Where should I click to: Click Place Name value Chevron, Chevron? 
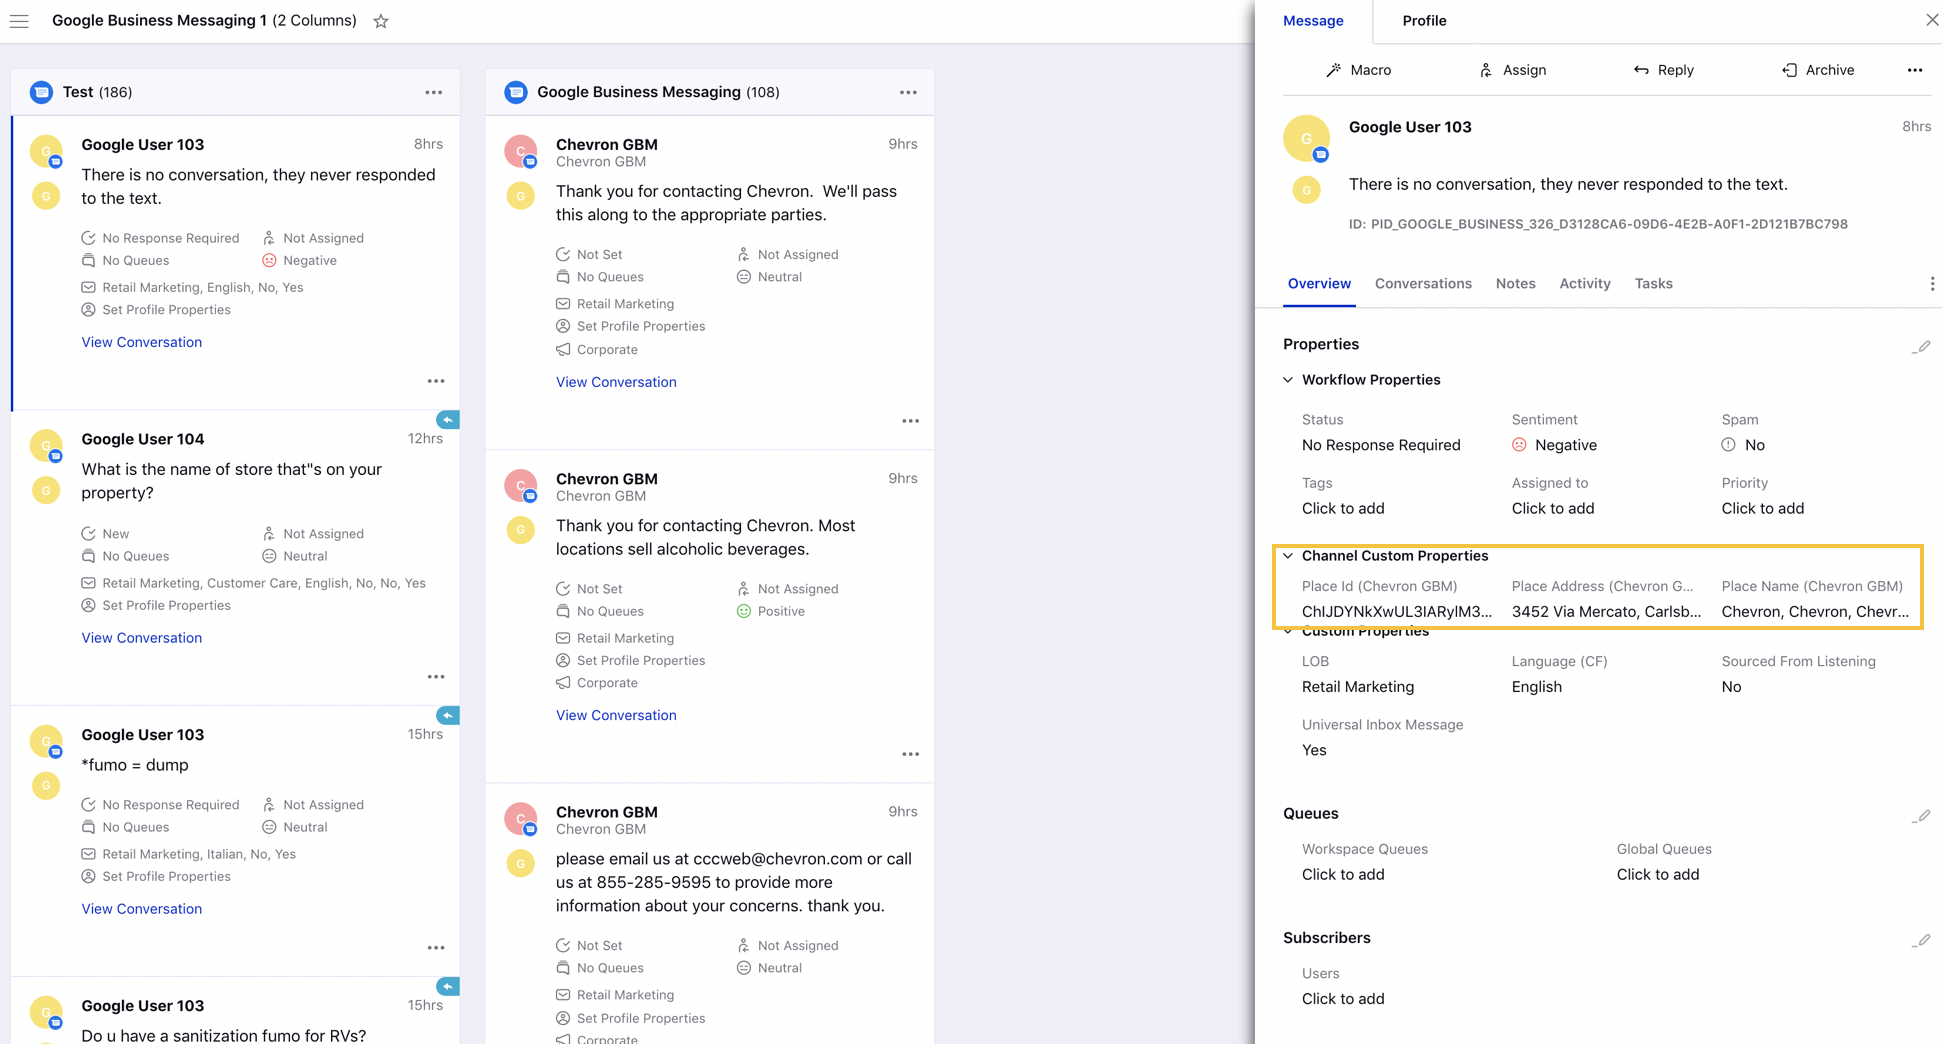(1815, 612)
